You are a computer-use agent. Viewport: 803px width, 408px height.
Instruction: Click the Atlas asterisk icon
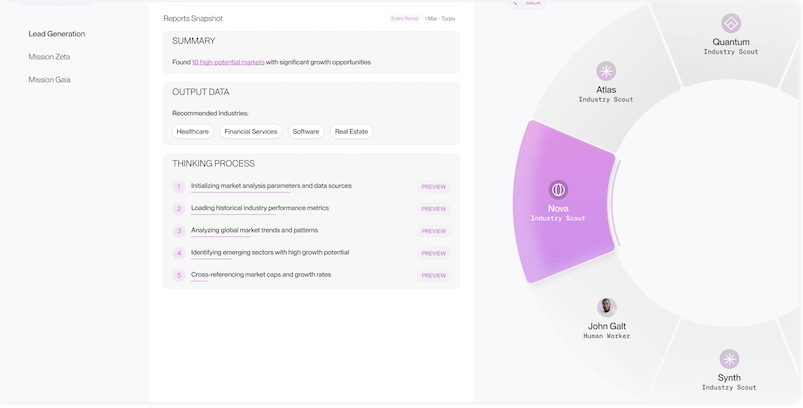(606, 71)
